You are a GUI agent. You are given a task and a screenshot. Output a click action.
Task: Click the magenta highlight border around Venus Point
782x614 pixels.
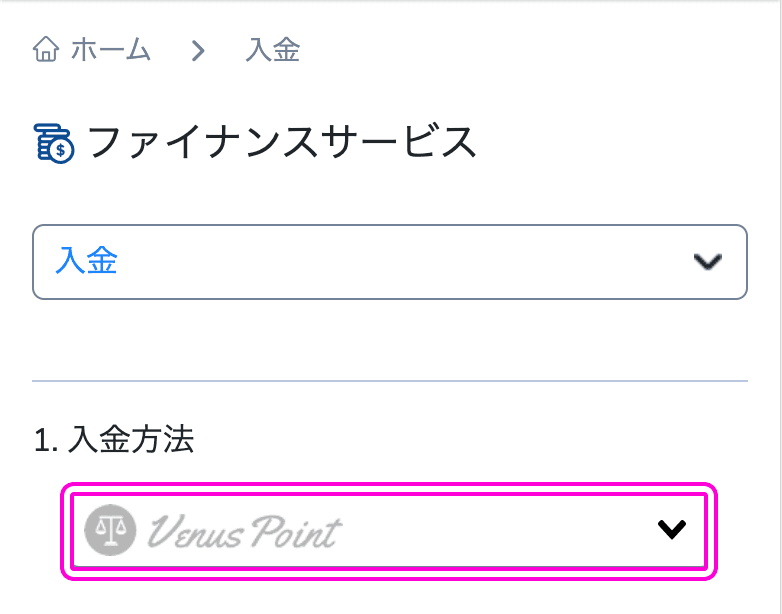tap(389, 486)
